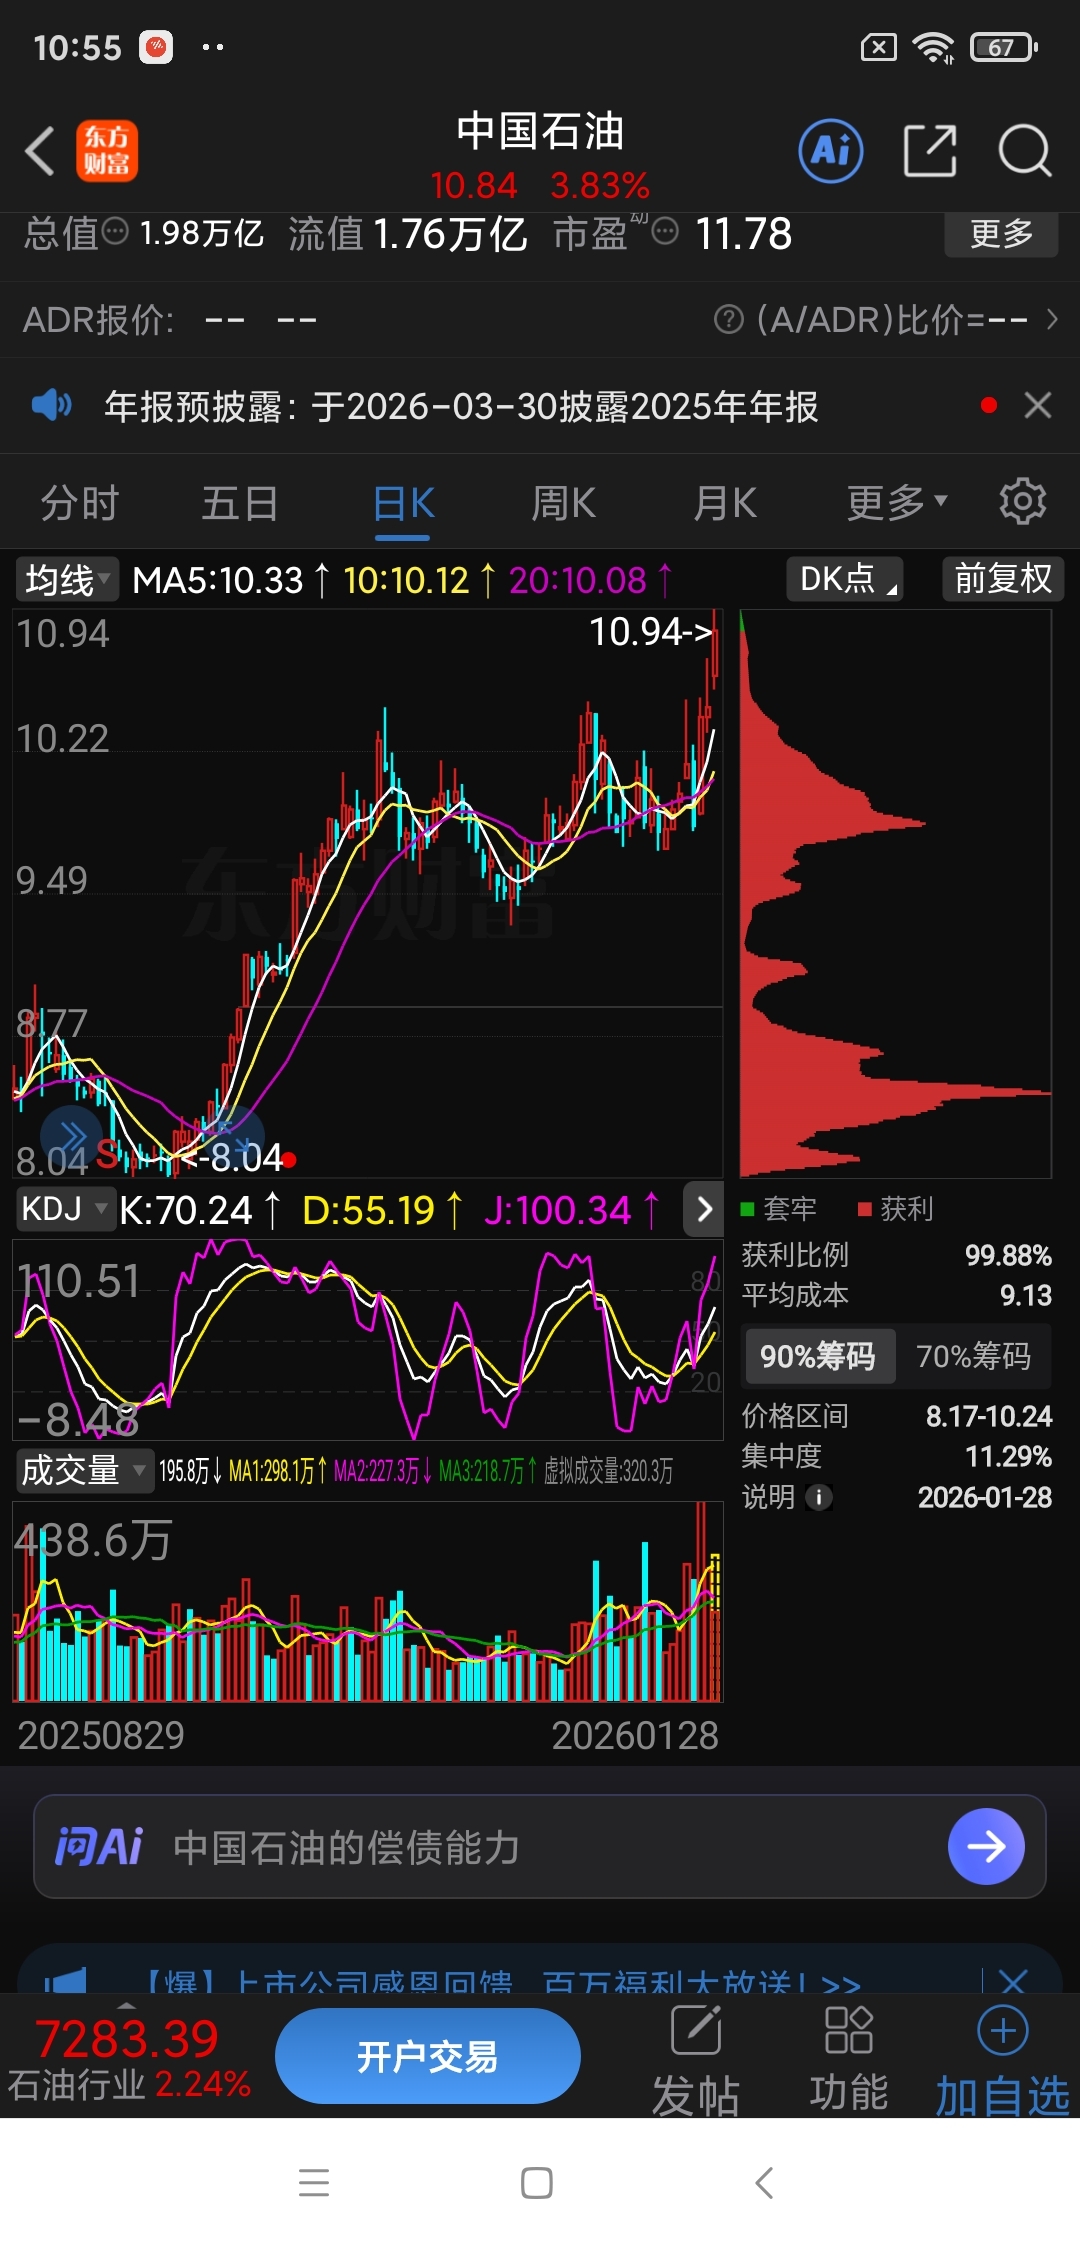
Task: Dismiss the 年报预披露 notice with X
Action: tap(1038, 405)
